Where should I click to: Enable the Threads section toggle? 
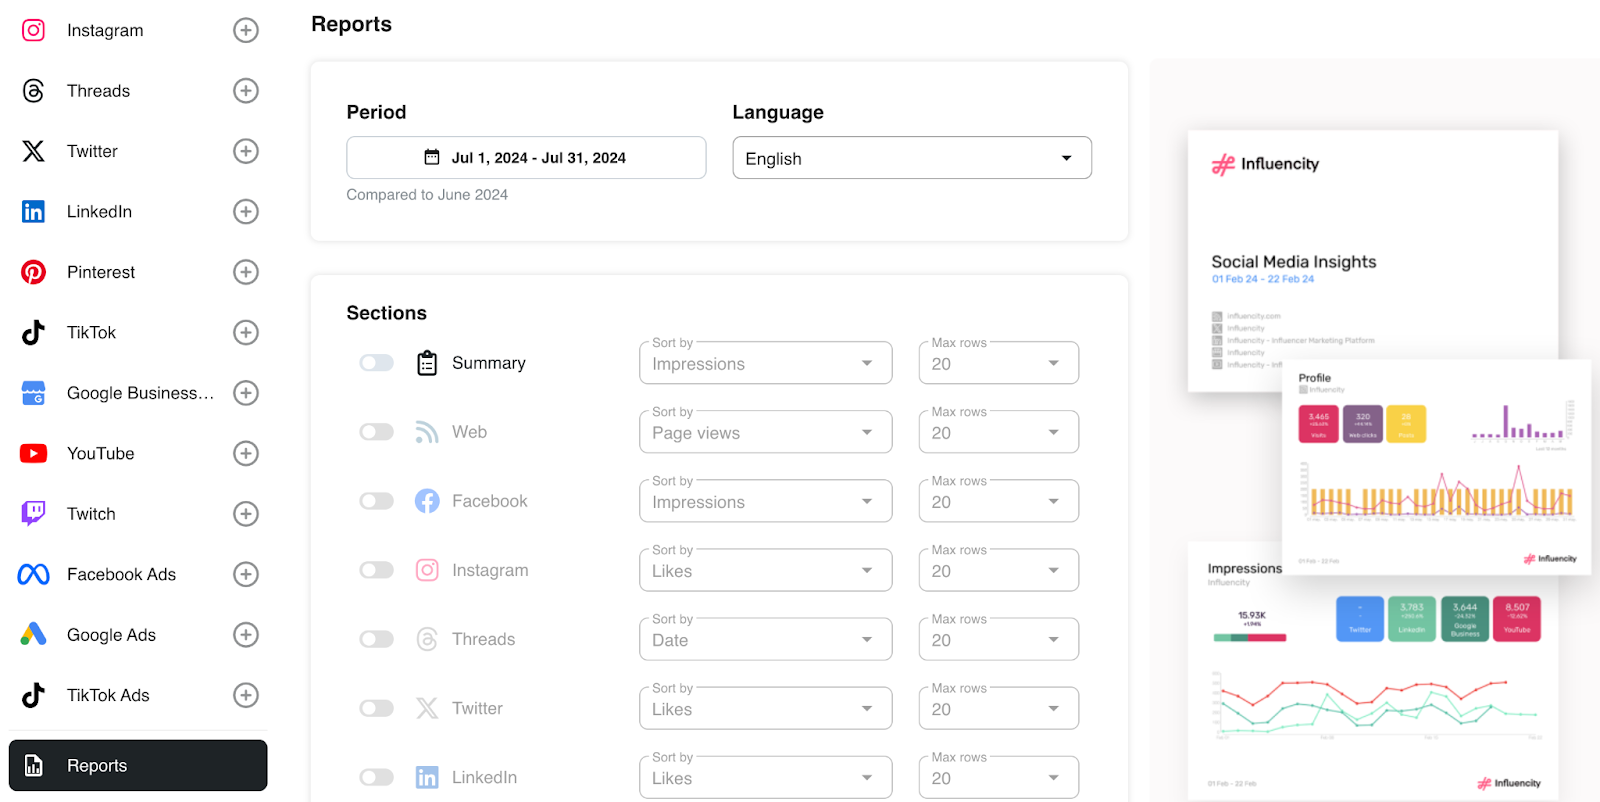click(377, 639)
